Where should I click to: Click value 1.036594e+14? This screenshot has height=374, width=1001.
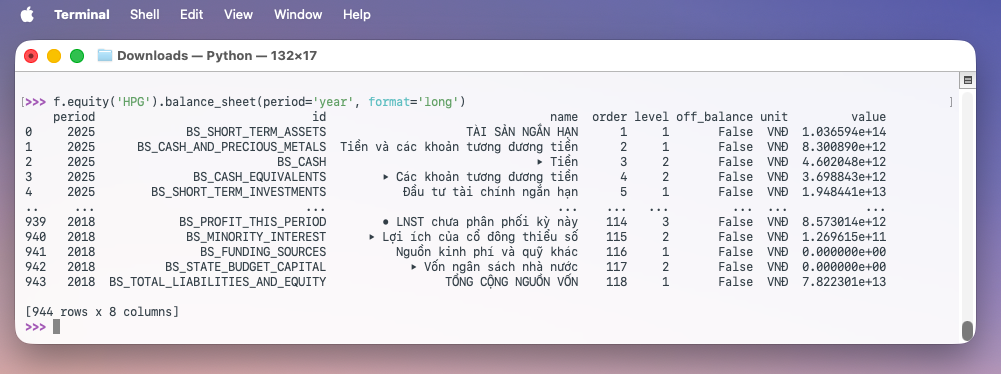tap(844, 132)
